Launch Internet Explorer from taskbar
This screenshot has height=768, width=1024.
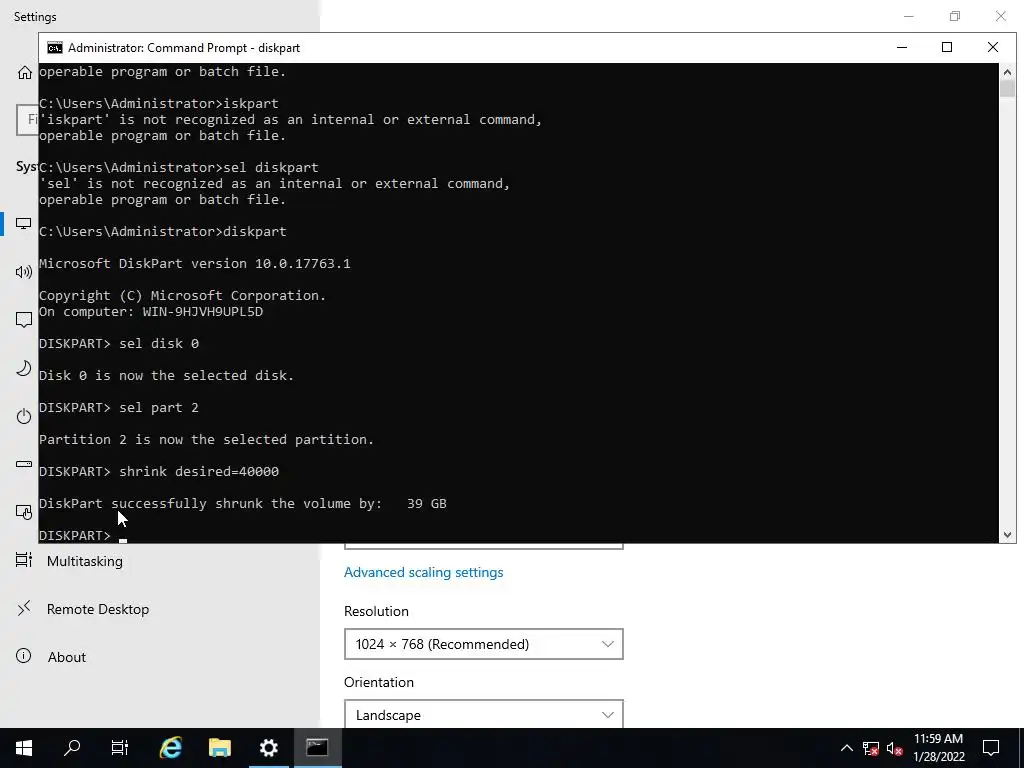[170, 748]
